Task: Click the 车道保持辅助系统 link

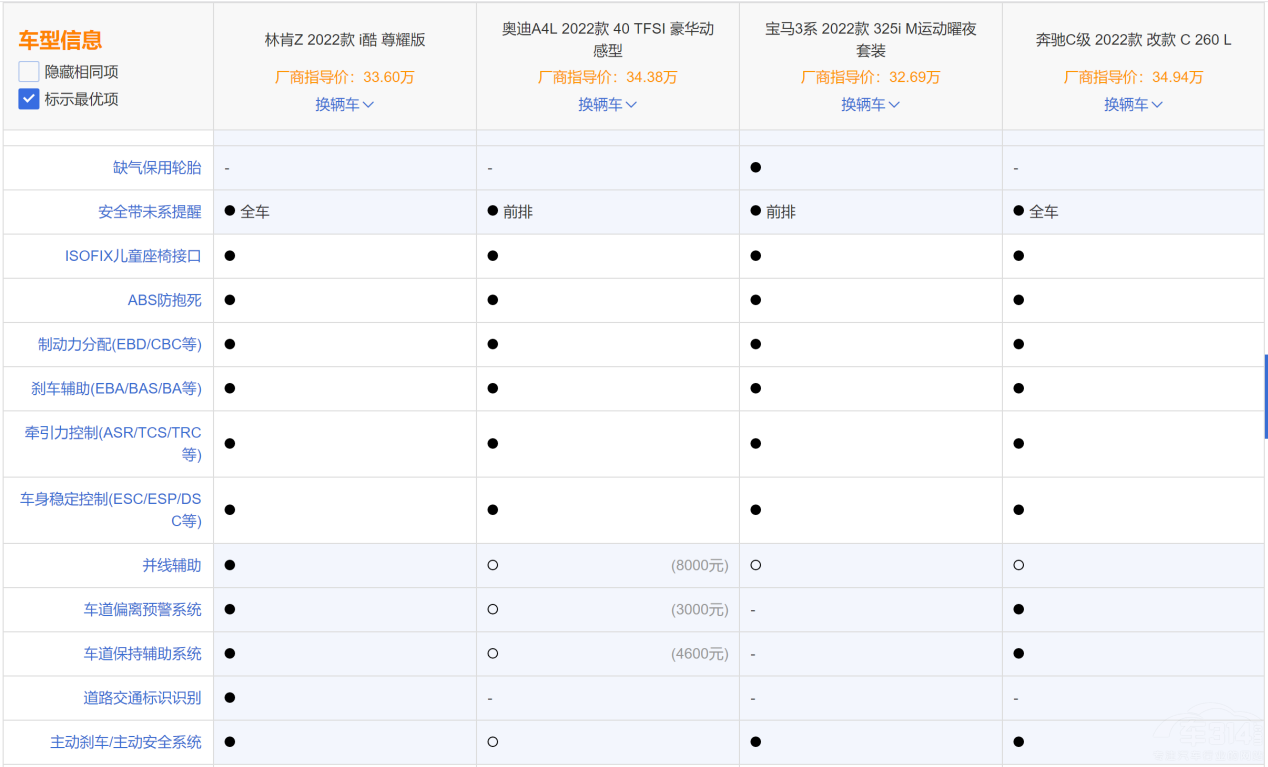Action: (142, 653)
